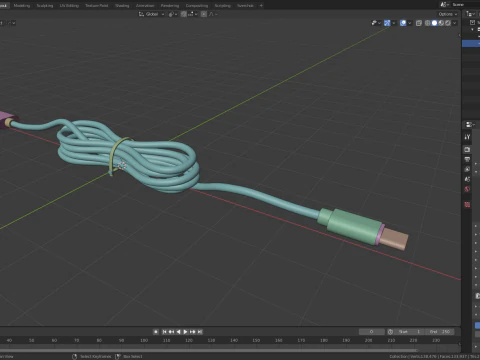Click the scene statistics text in status bar
Image resolution: width=480 pixels, height=360 pixels.
point(434,356)
